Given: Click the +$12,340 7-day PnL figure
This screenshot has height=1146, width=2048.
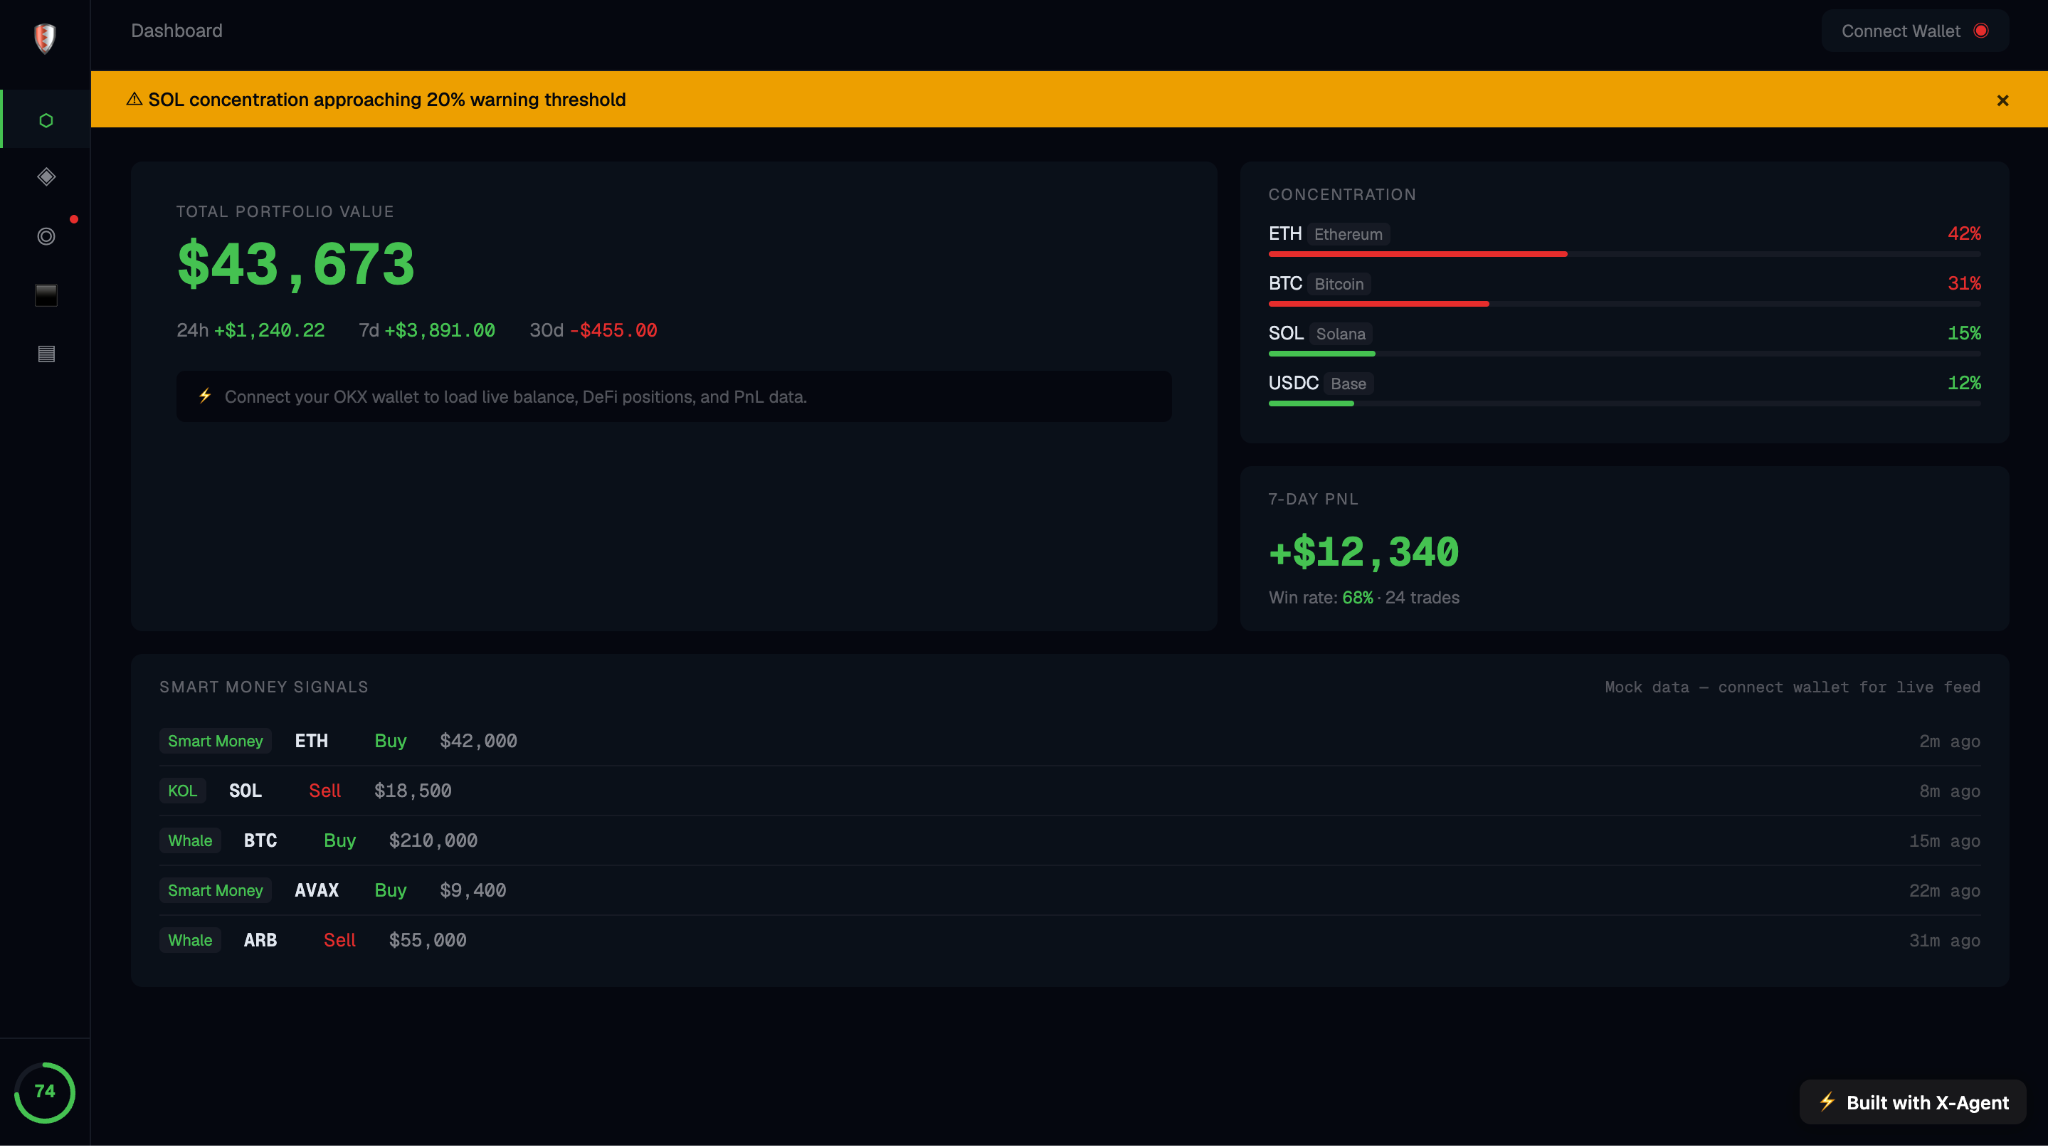Looking at the screenshot, I should point(1364,552).
